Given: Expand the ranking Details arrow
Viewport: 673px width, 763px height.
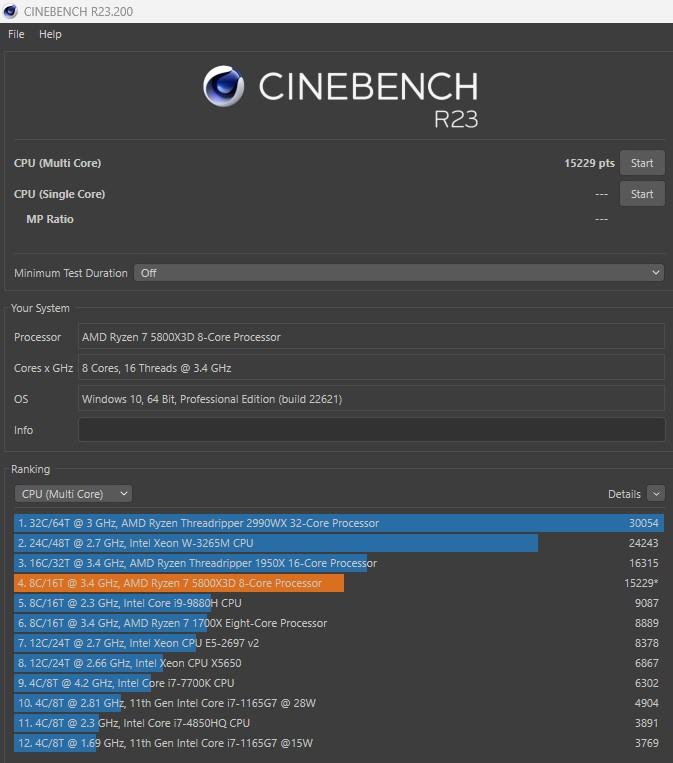Looking at the screenshot, I should 655,494.
